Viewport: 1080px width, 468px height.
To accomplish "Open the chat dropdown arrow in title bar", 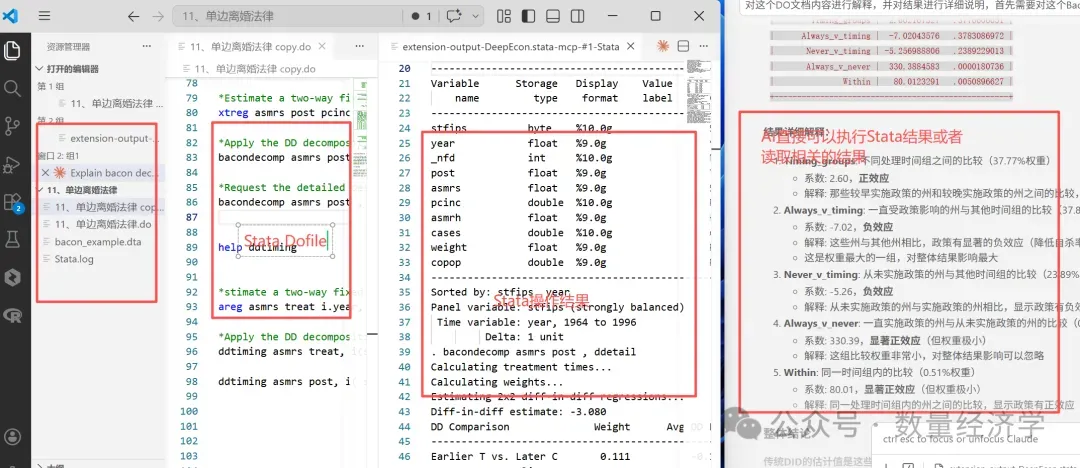I will coord(477,16).
